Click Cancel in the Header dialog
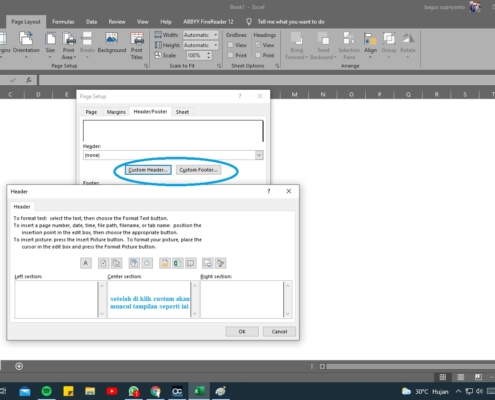 click(x=279, y=331)
